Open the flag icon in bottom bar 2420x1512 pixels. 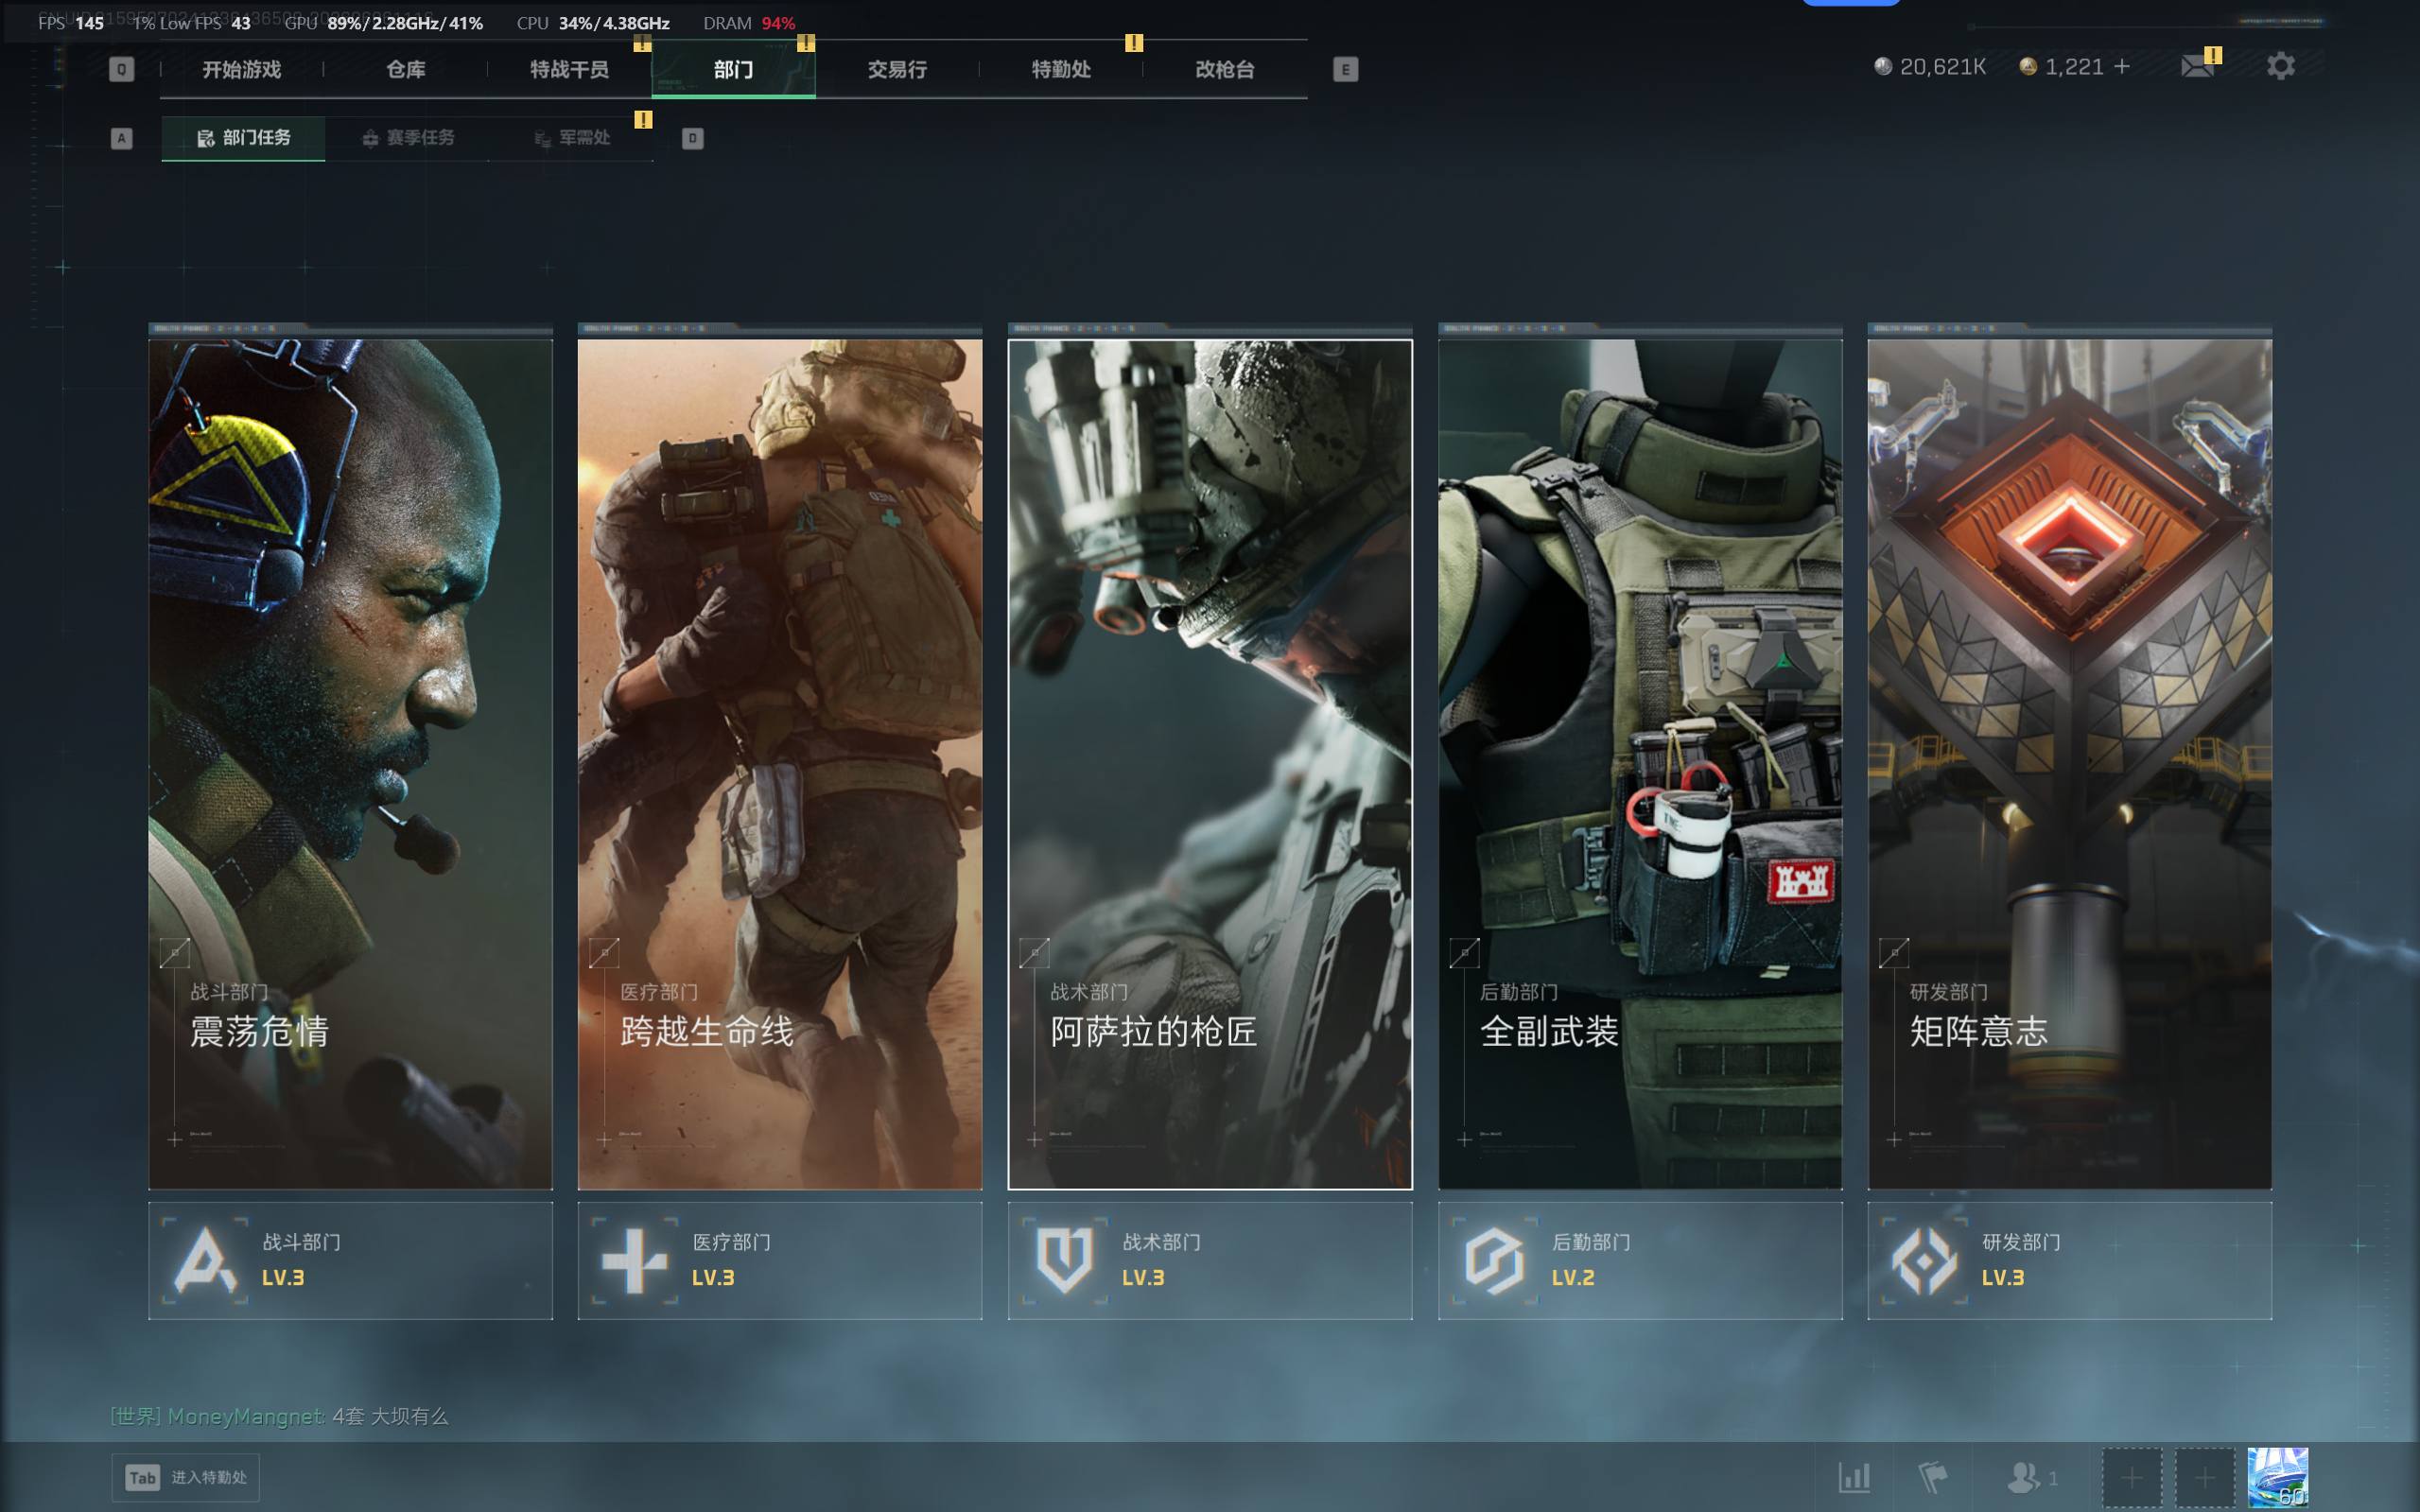[x=1933, y=1477]
